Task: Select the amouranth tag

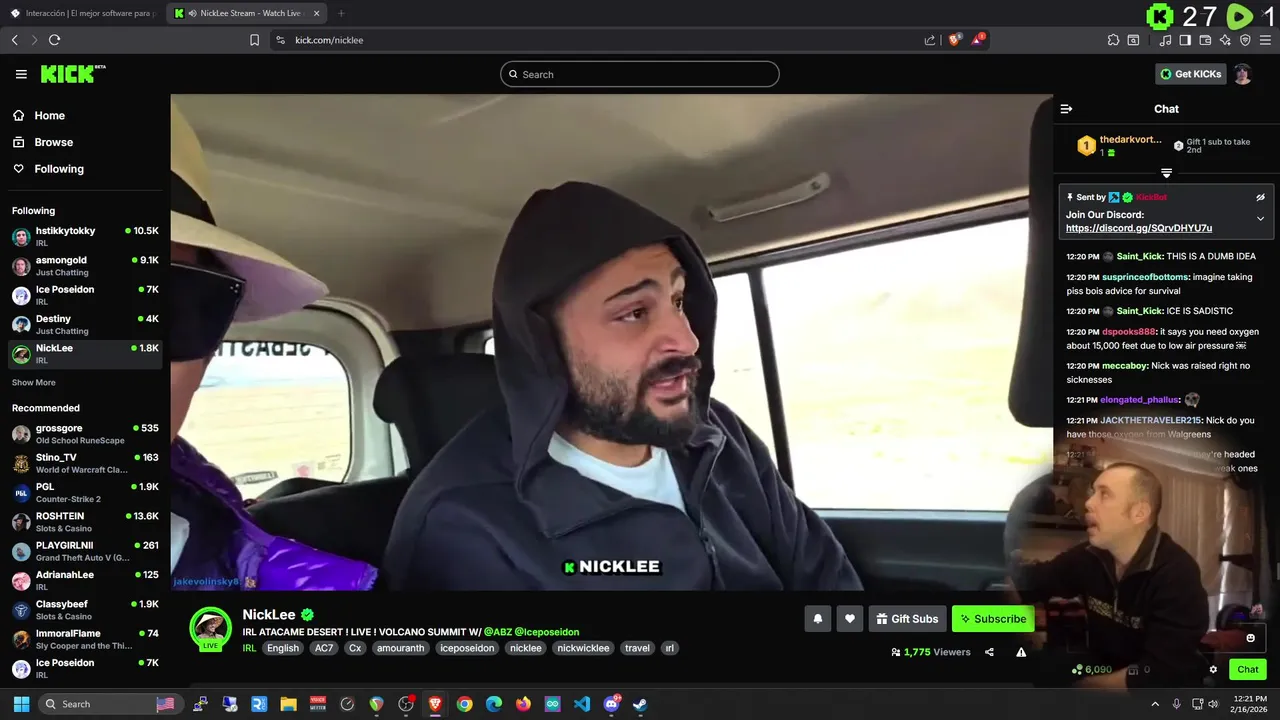Action: [401, 648]
